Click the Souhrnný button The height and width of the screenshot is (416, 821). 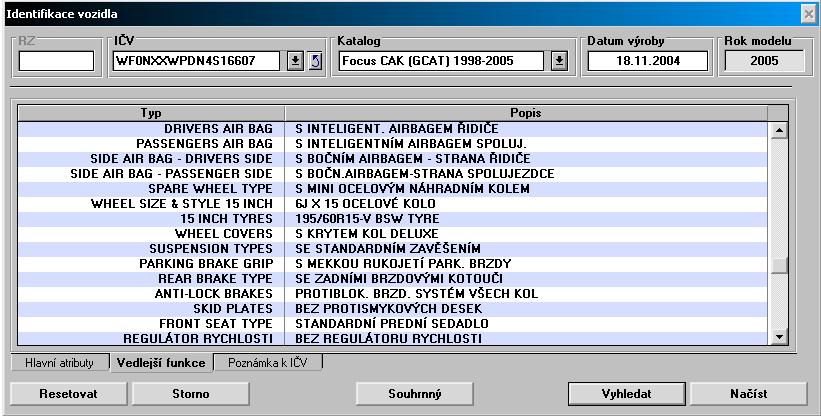415,393
